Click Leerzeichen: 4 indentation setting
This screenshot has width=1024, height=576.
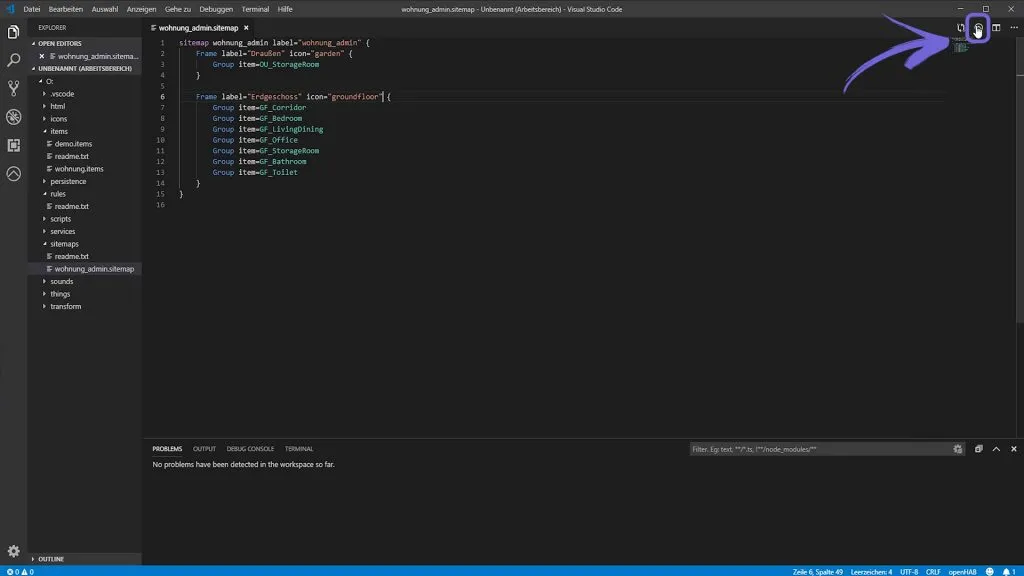pos(871,571)
